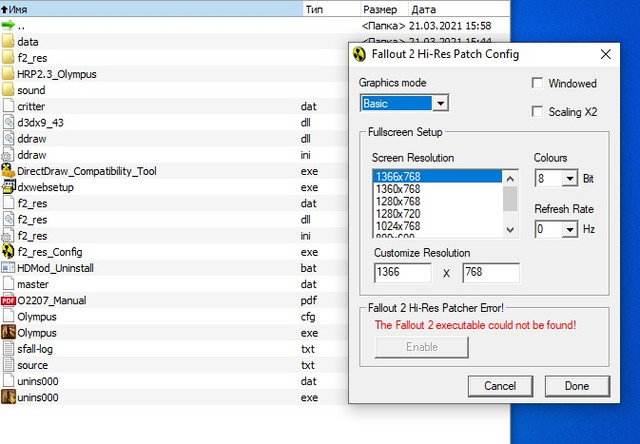This screenshot has width=640, height=444.
Task: Click the HRP2.3_Olympus folder icon
Action: click(8, 74)
